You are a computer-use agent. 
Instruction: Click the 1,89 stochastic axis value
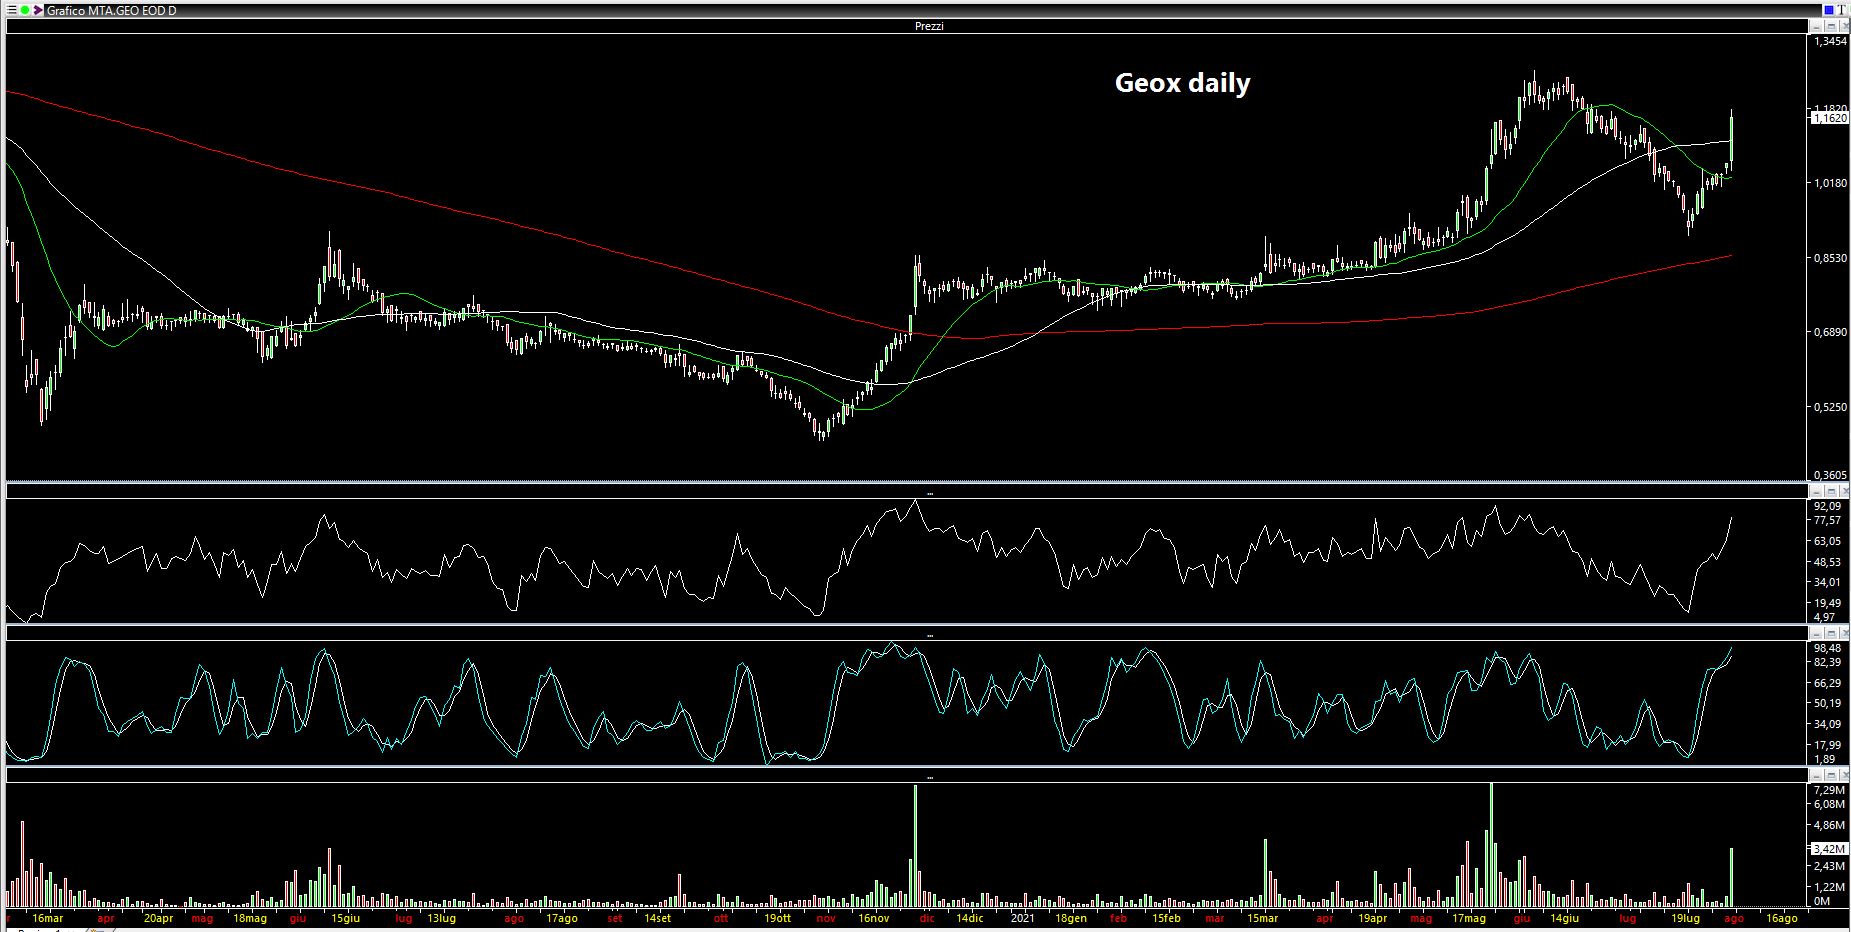click(x=1824, y=759)
